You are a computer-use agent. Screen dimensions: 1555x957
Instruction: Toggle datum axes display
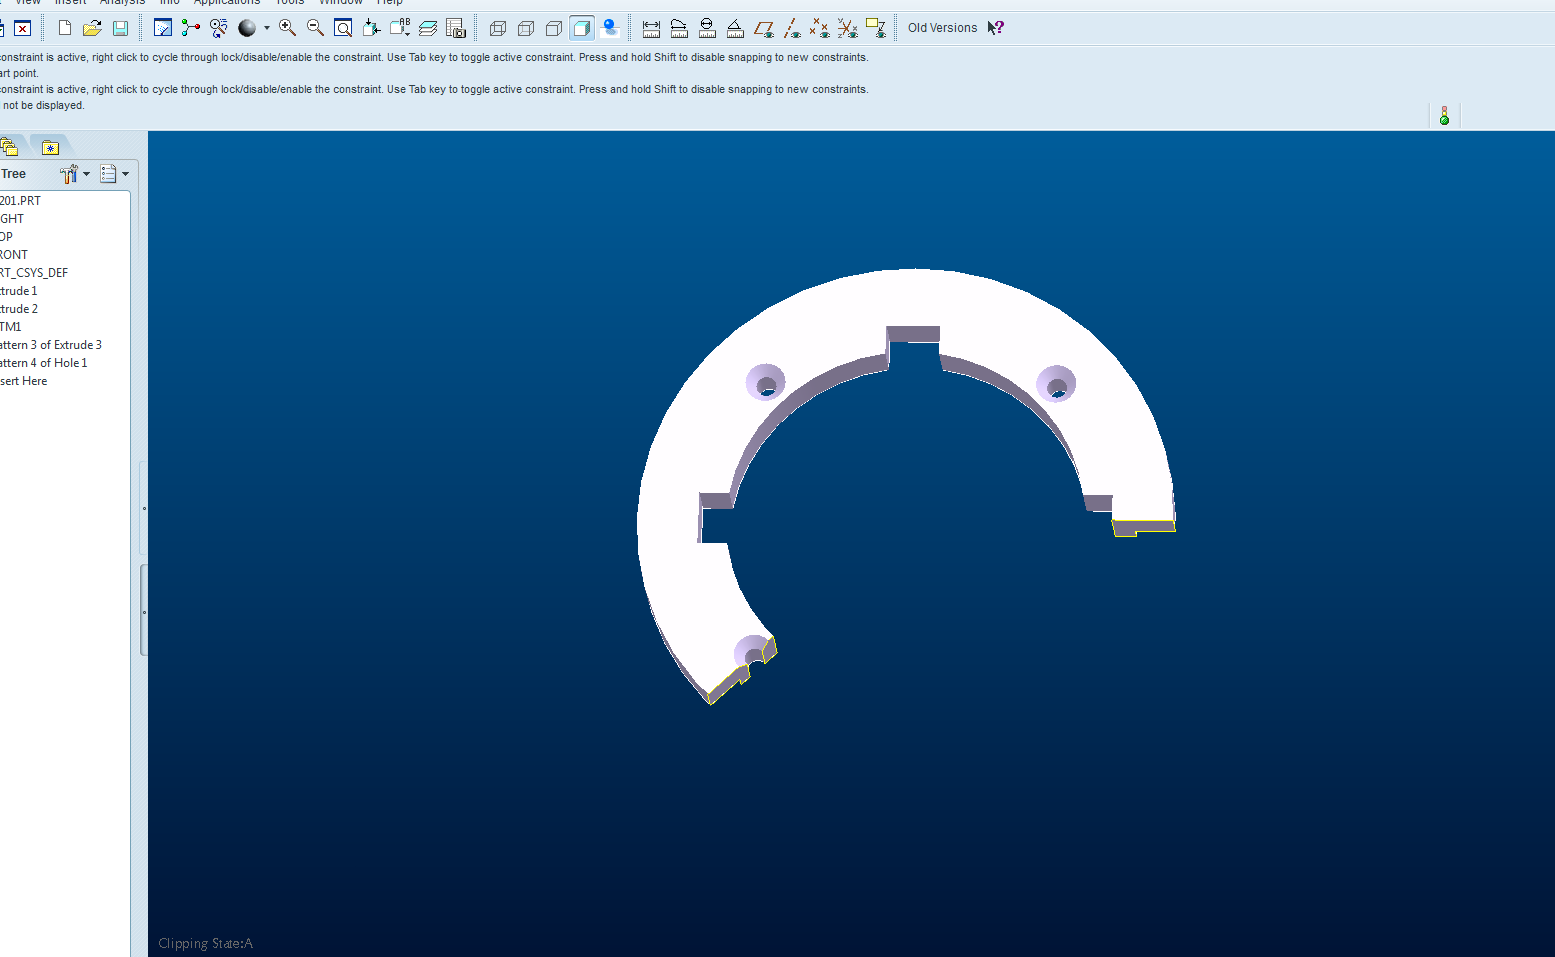tap(792, 28)
